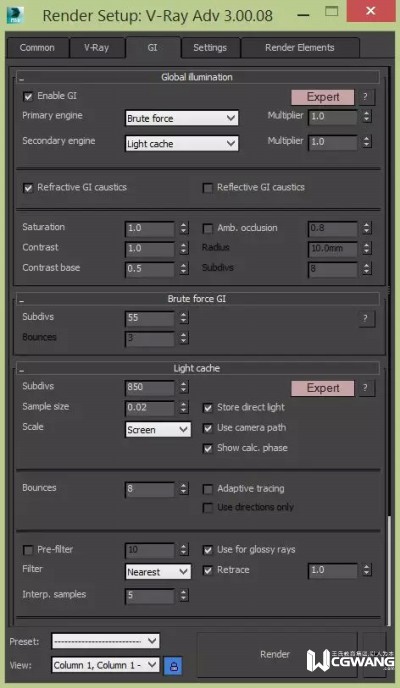The image size is (400, 688).
Task: Toggle Use camera path checkbox
Action: [207, 428]
